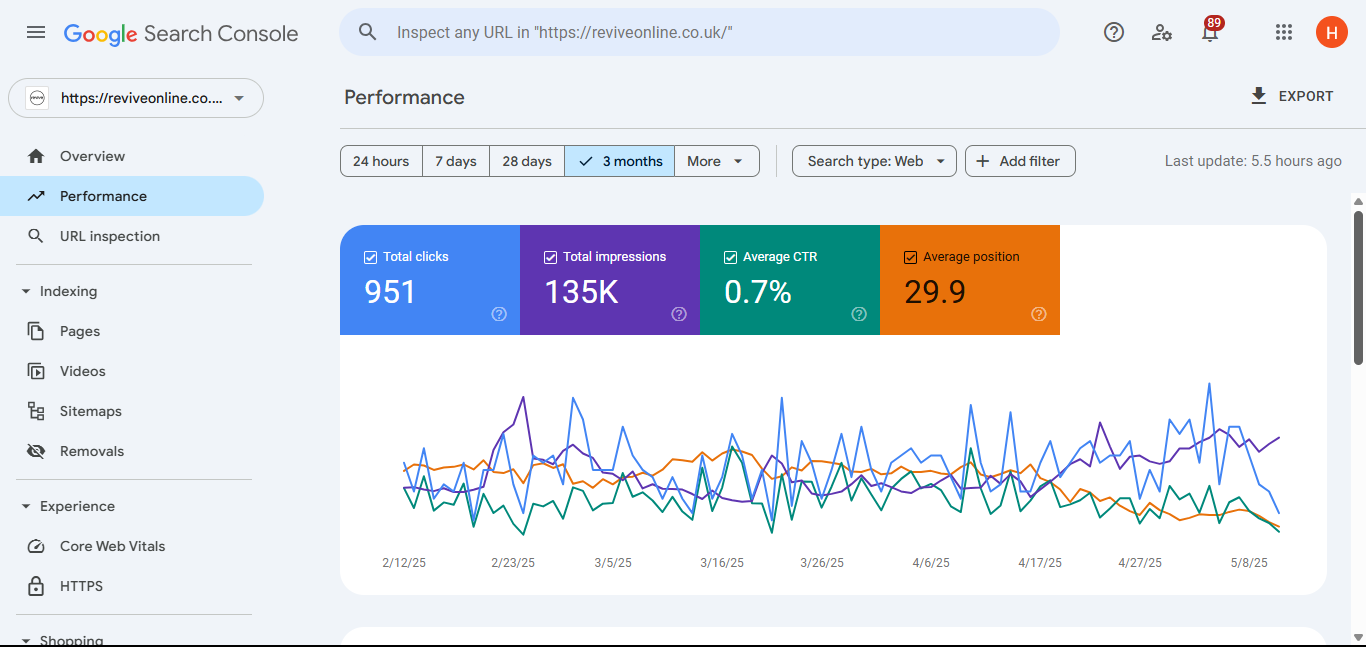This screenshot has height=647, width=1366.
Task: Toggle the Total clicks checkbox
Action: tap(371, 257)
